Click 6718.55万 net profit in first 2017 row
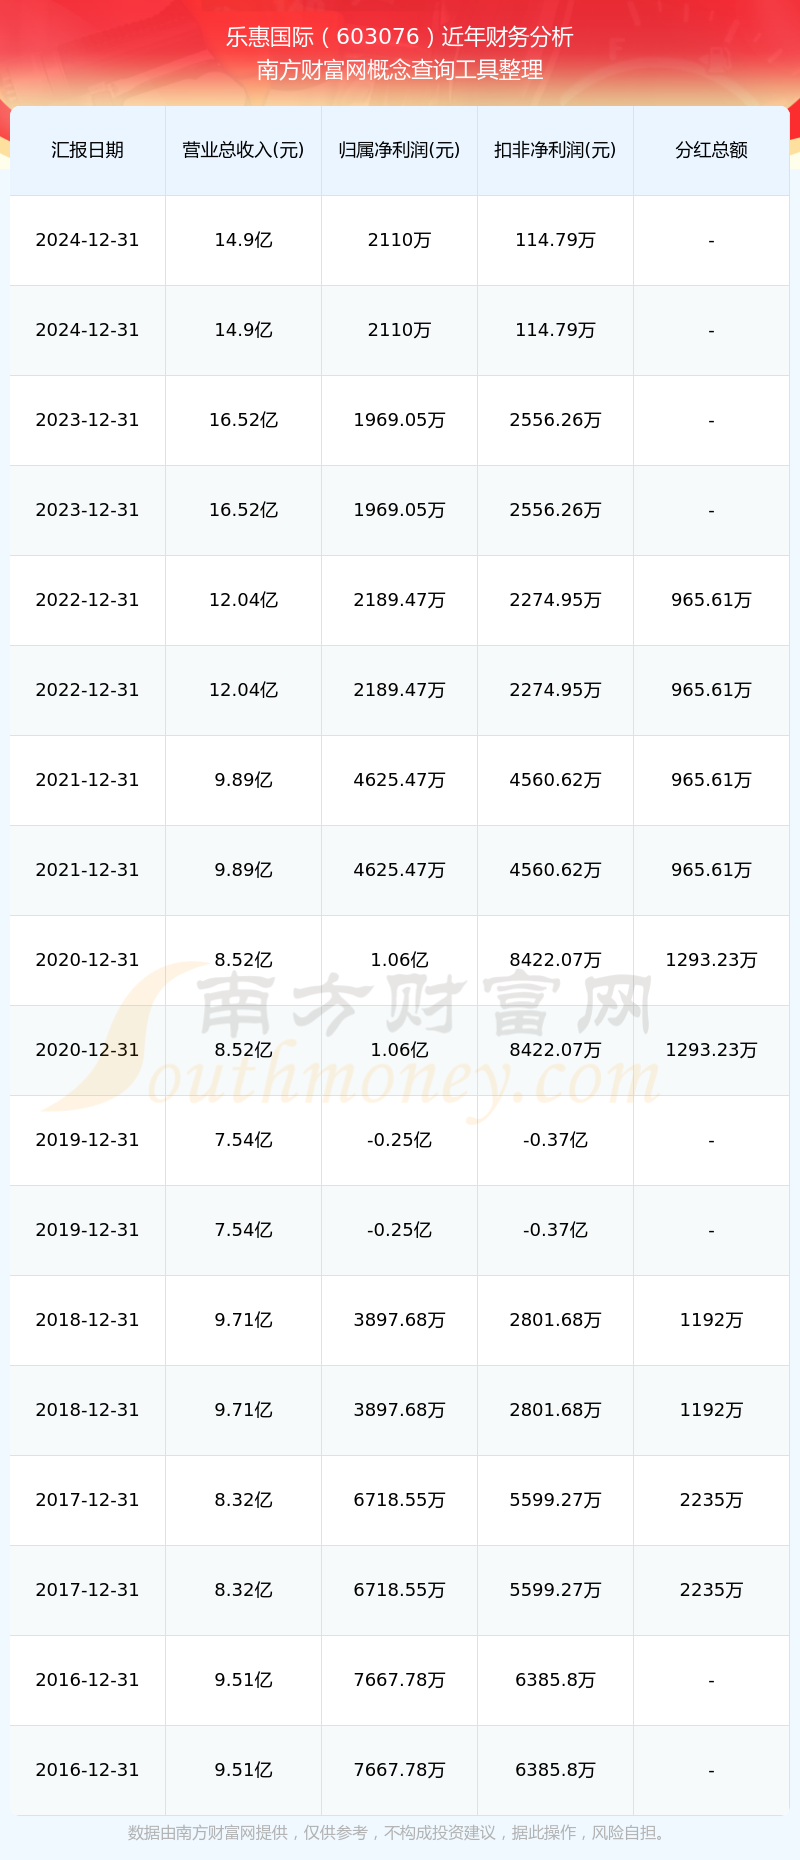 coord(399,1500)
